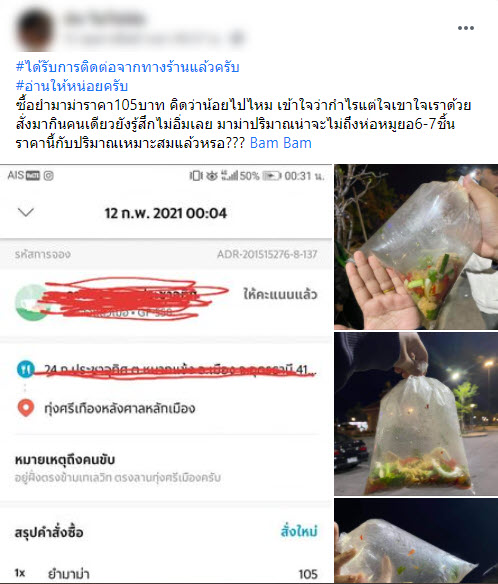The width and height of the screenshot is (498, 584).
Task: Open the photo of bag held beside palm
Action: 416,247
